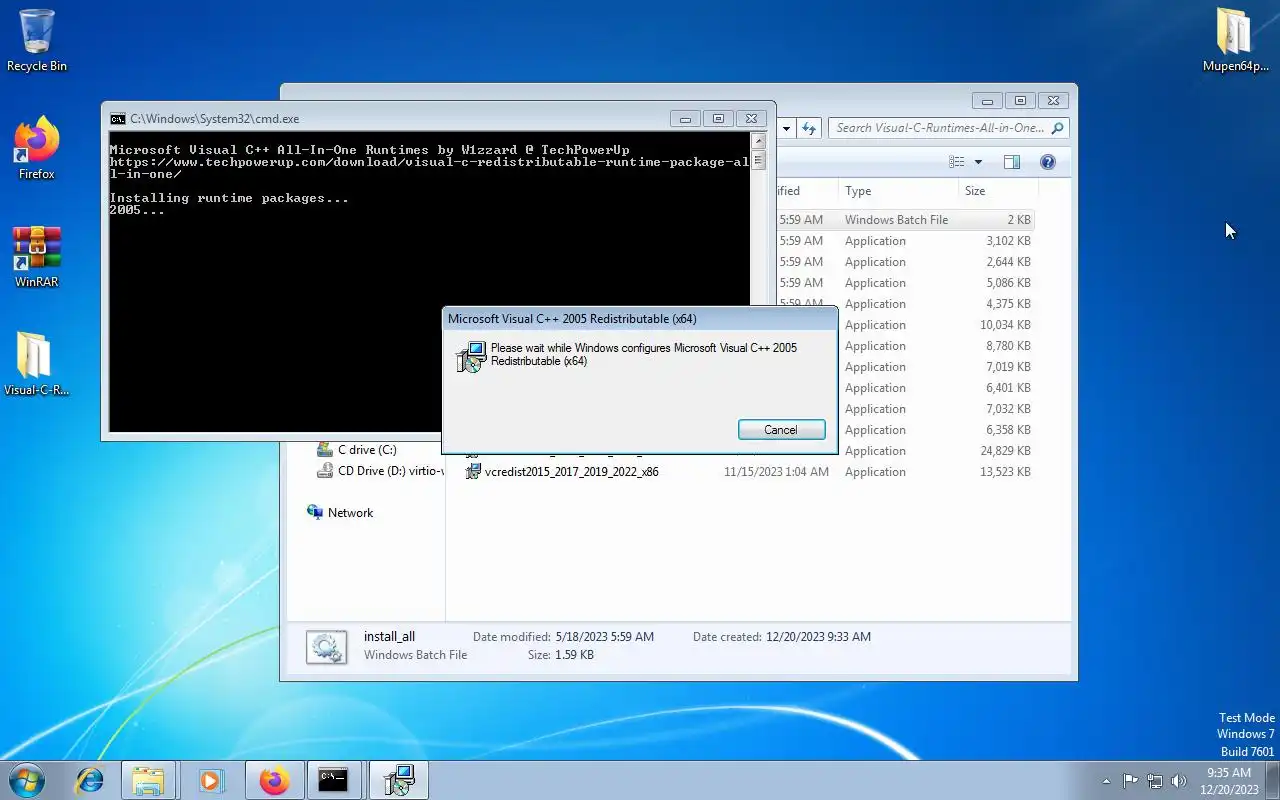Open the volume speaker icon in the tray
Screen dimensions: 1280x800
coord(1179,781)
